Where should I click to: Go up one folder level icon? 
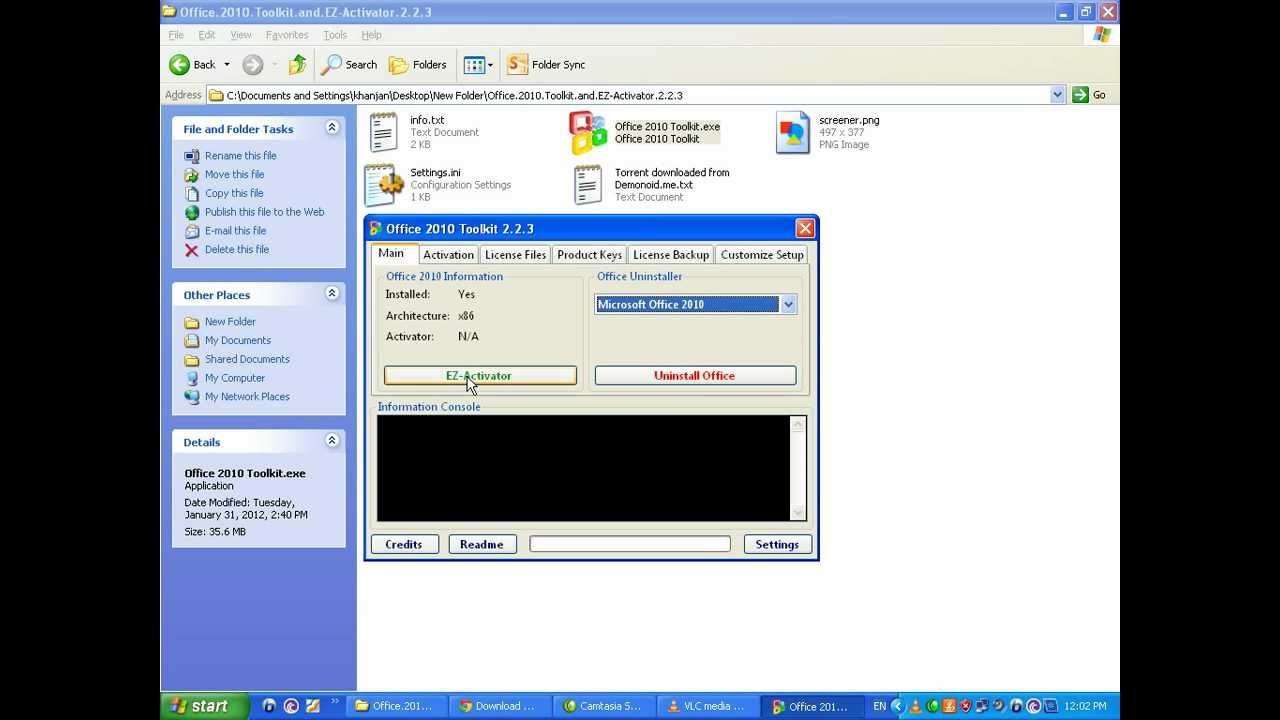point(297,65)
